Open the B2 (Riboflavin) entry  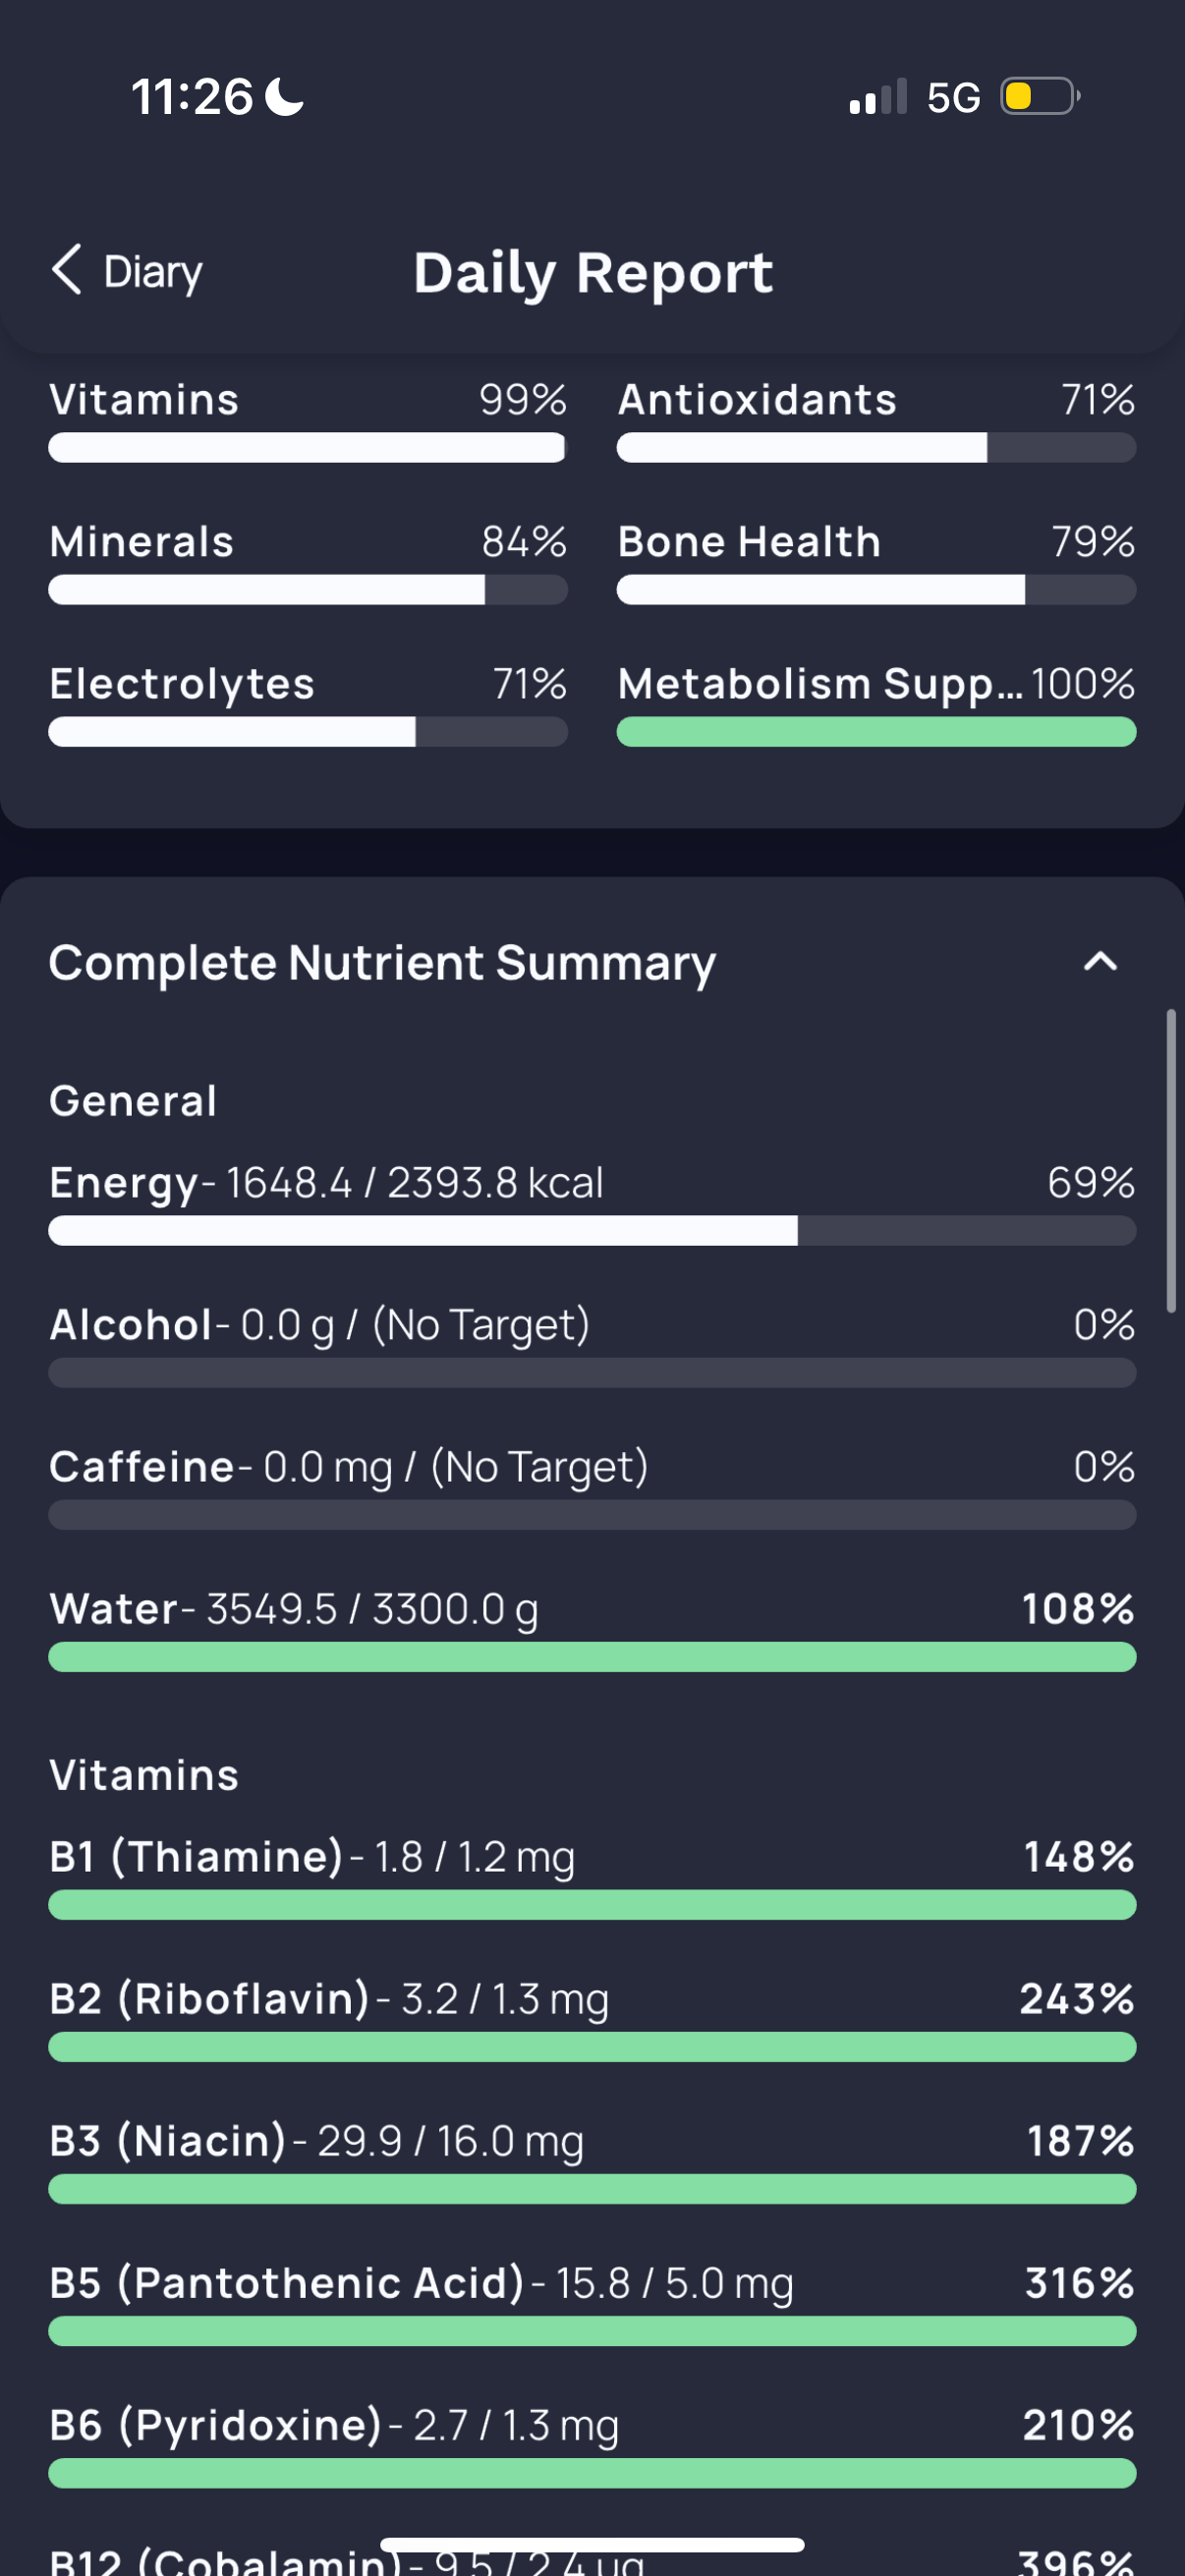point(592,2019)
